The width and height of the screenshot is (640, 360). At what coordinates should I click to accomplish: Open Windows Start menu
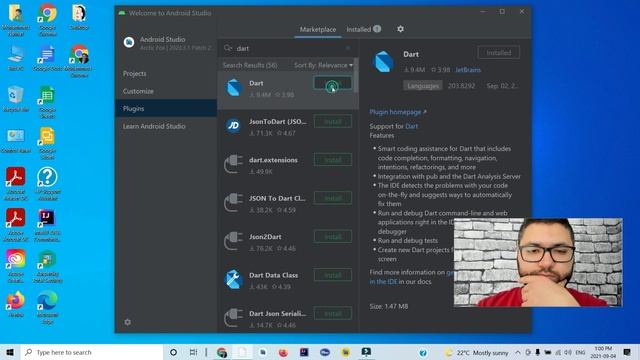10,352
